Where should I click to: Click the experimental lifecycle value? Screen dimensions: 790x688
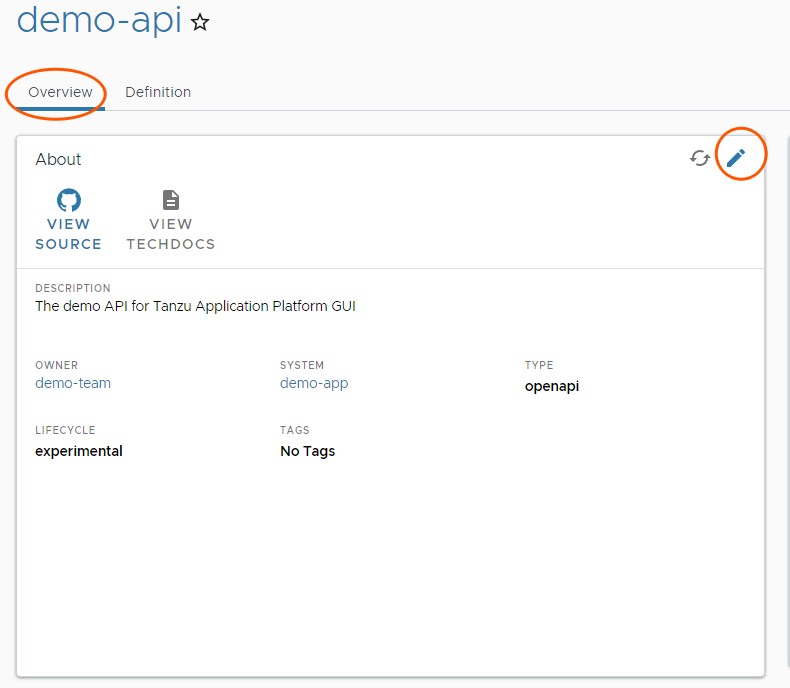pyautogui.click(x=79, y=451)
